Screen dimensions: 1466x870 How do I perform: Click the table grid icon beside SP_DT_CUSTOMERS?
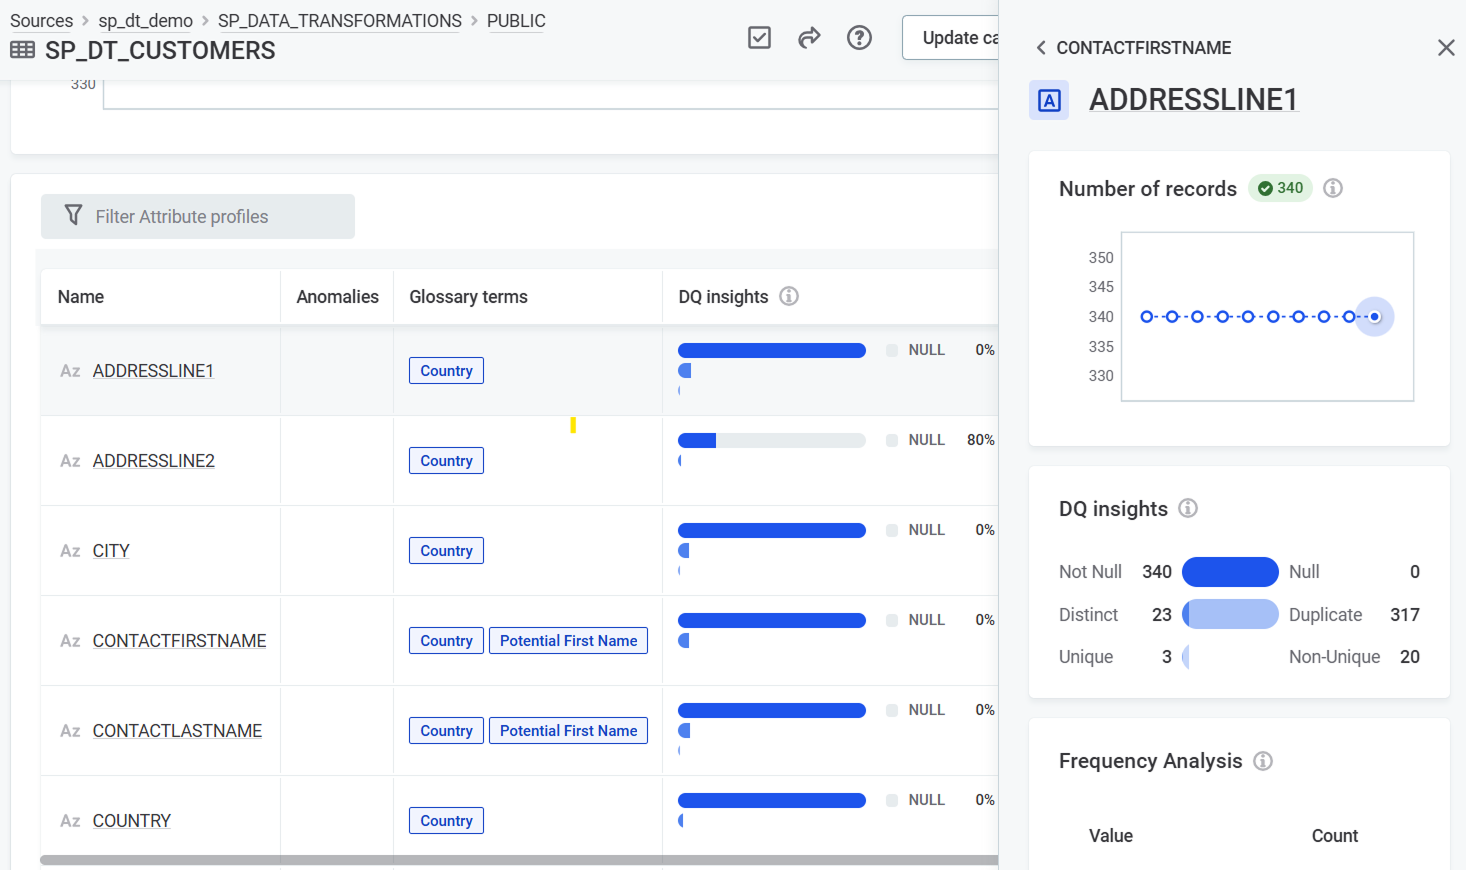click(22, 50)
